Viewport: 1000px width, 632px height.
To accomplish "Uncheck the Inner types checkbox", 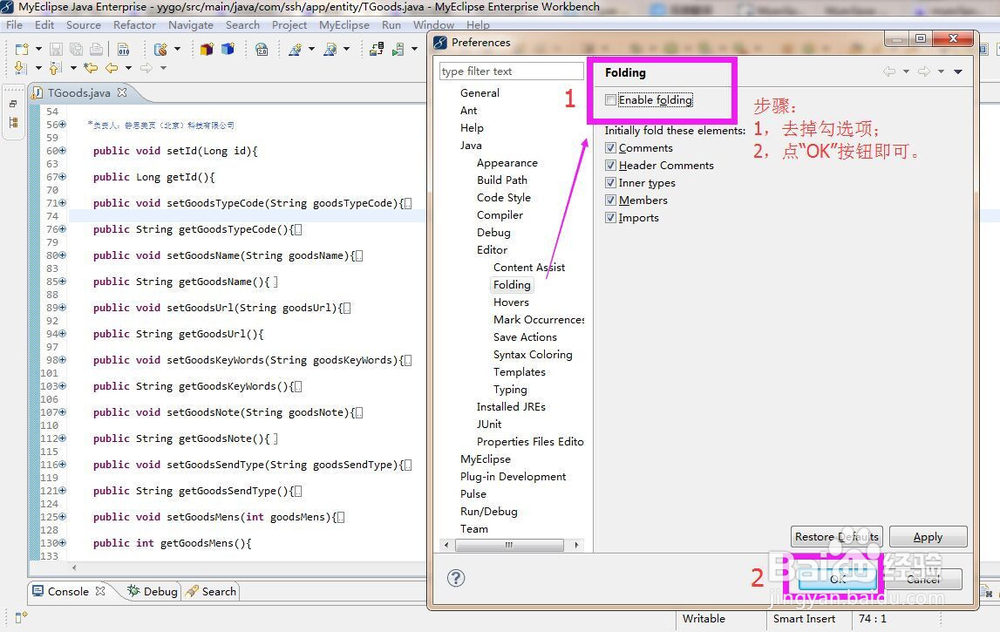I will coord(610,183).
